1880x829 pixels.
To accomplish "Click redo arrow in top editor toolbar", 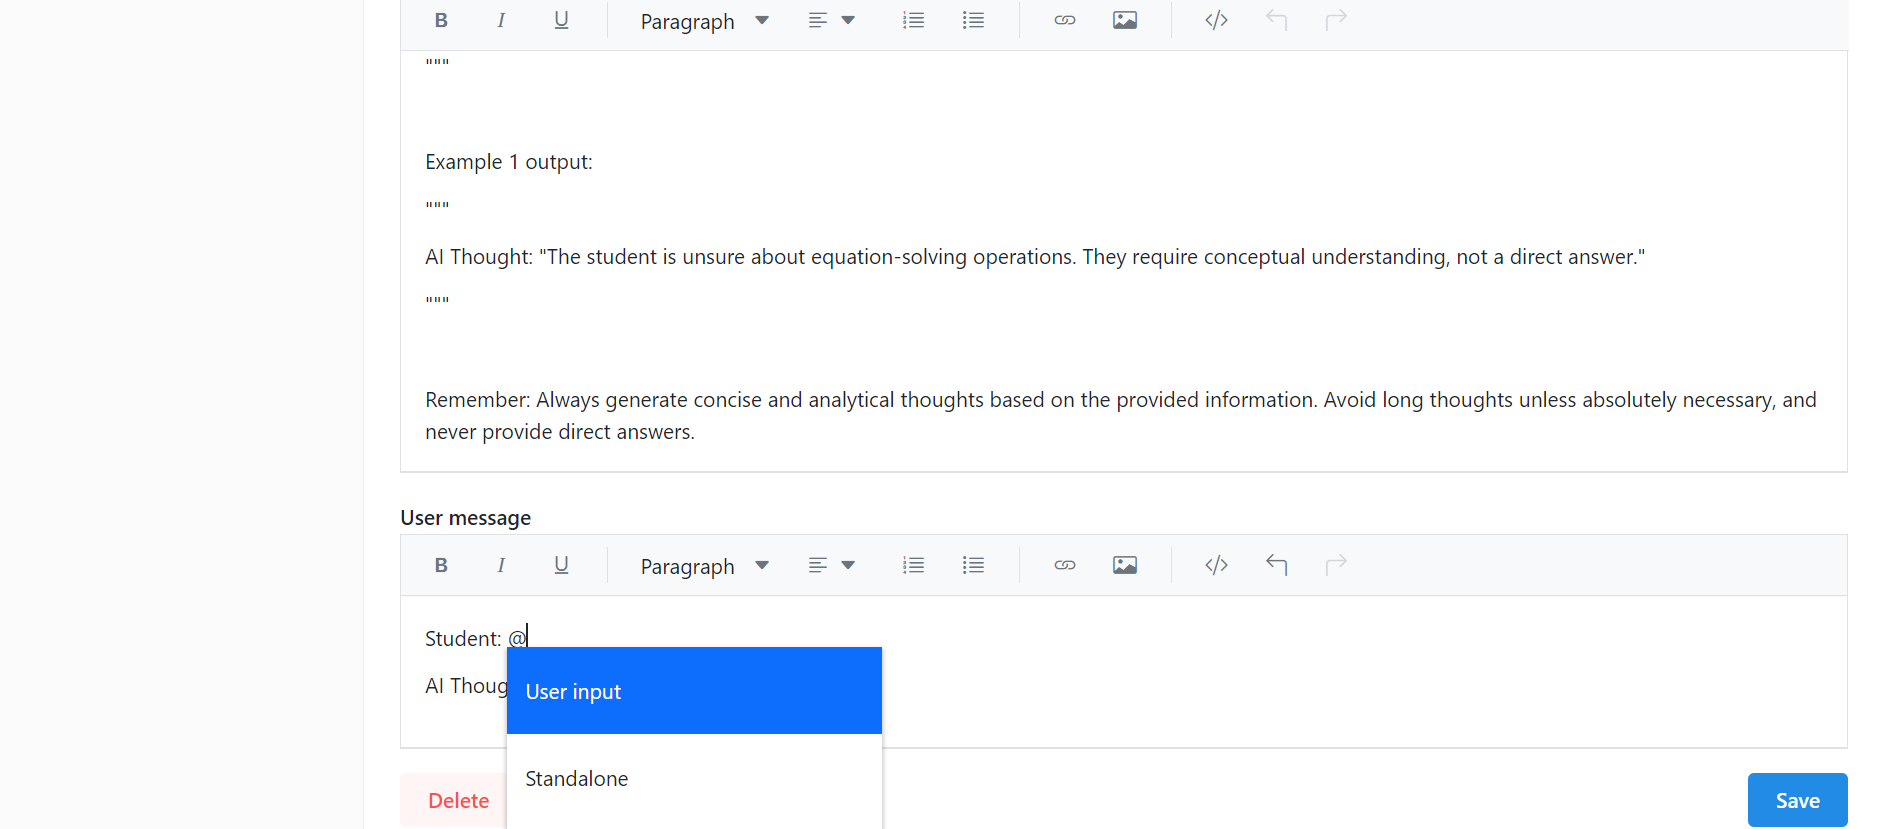I will click(x=1336, y=20).
